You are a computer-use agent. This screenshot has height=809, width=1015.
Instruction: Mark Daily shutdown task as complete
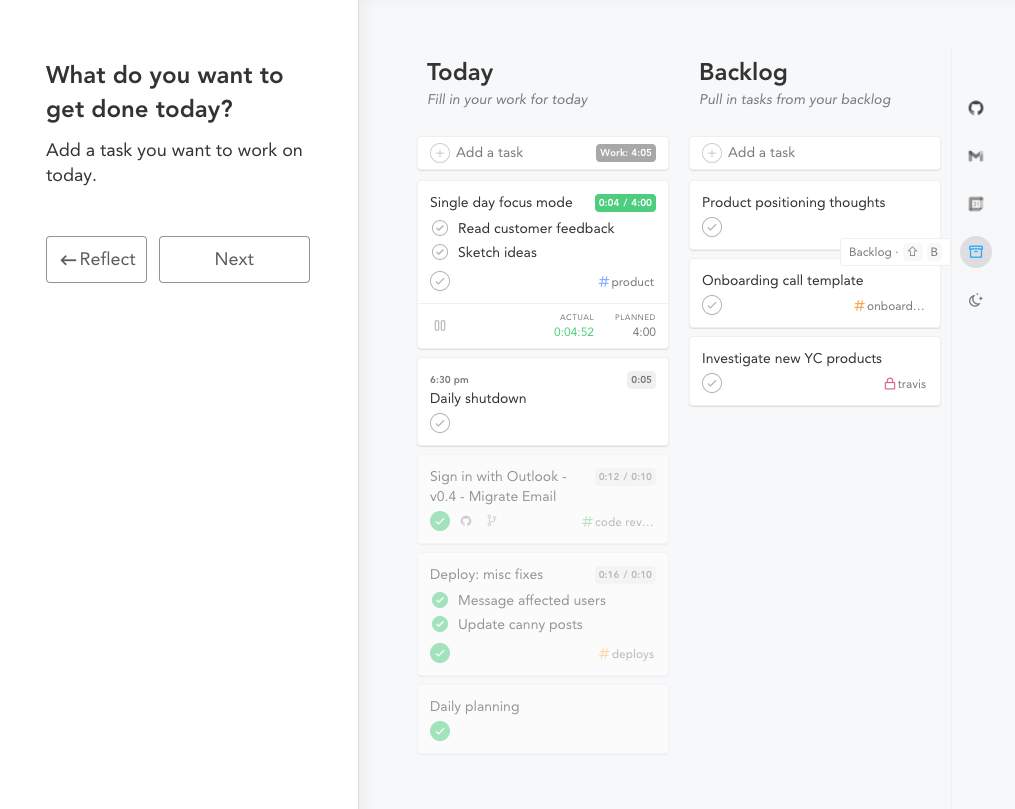pyautogui.click(x=440, y=423)
